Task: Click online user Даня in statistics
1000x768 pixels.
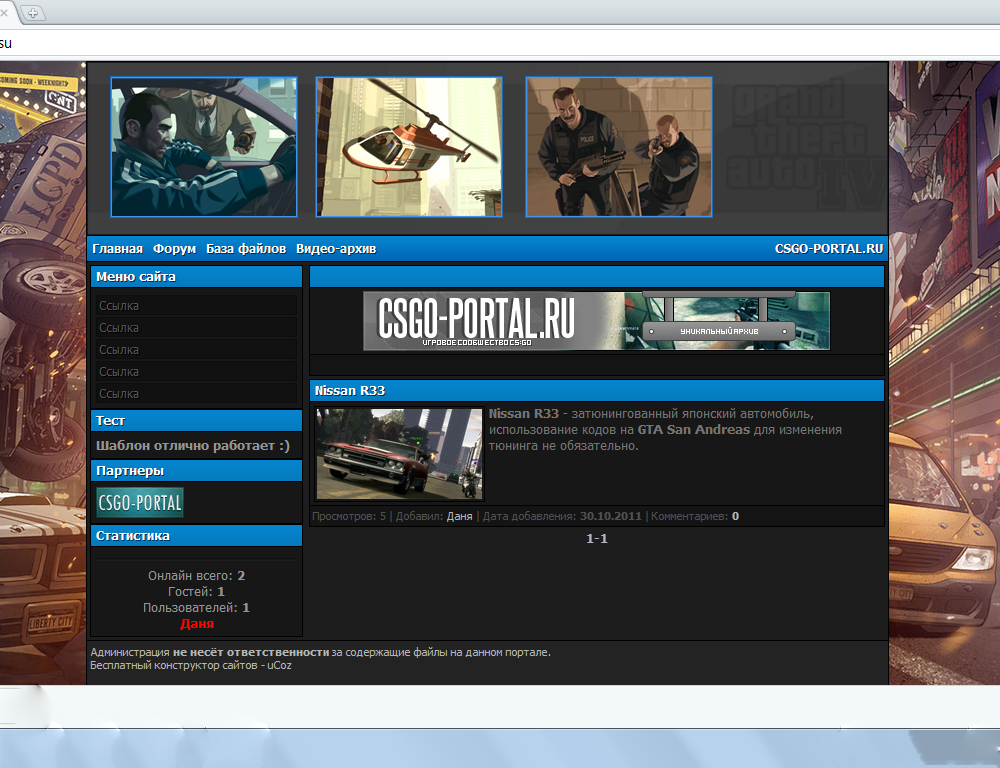Action: [x=196, y=624]
